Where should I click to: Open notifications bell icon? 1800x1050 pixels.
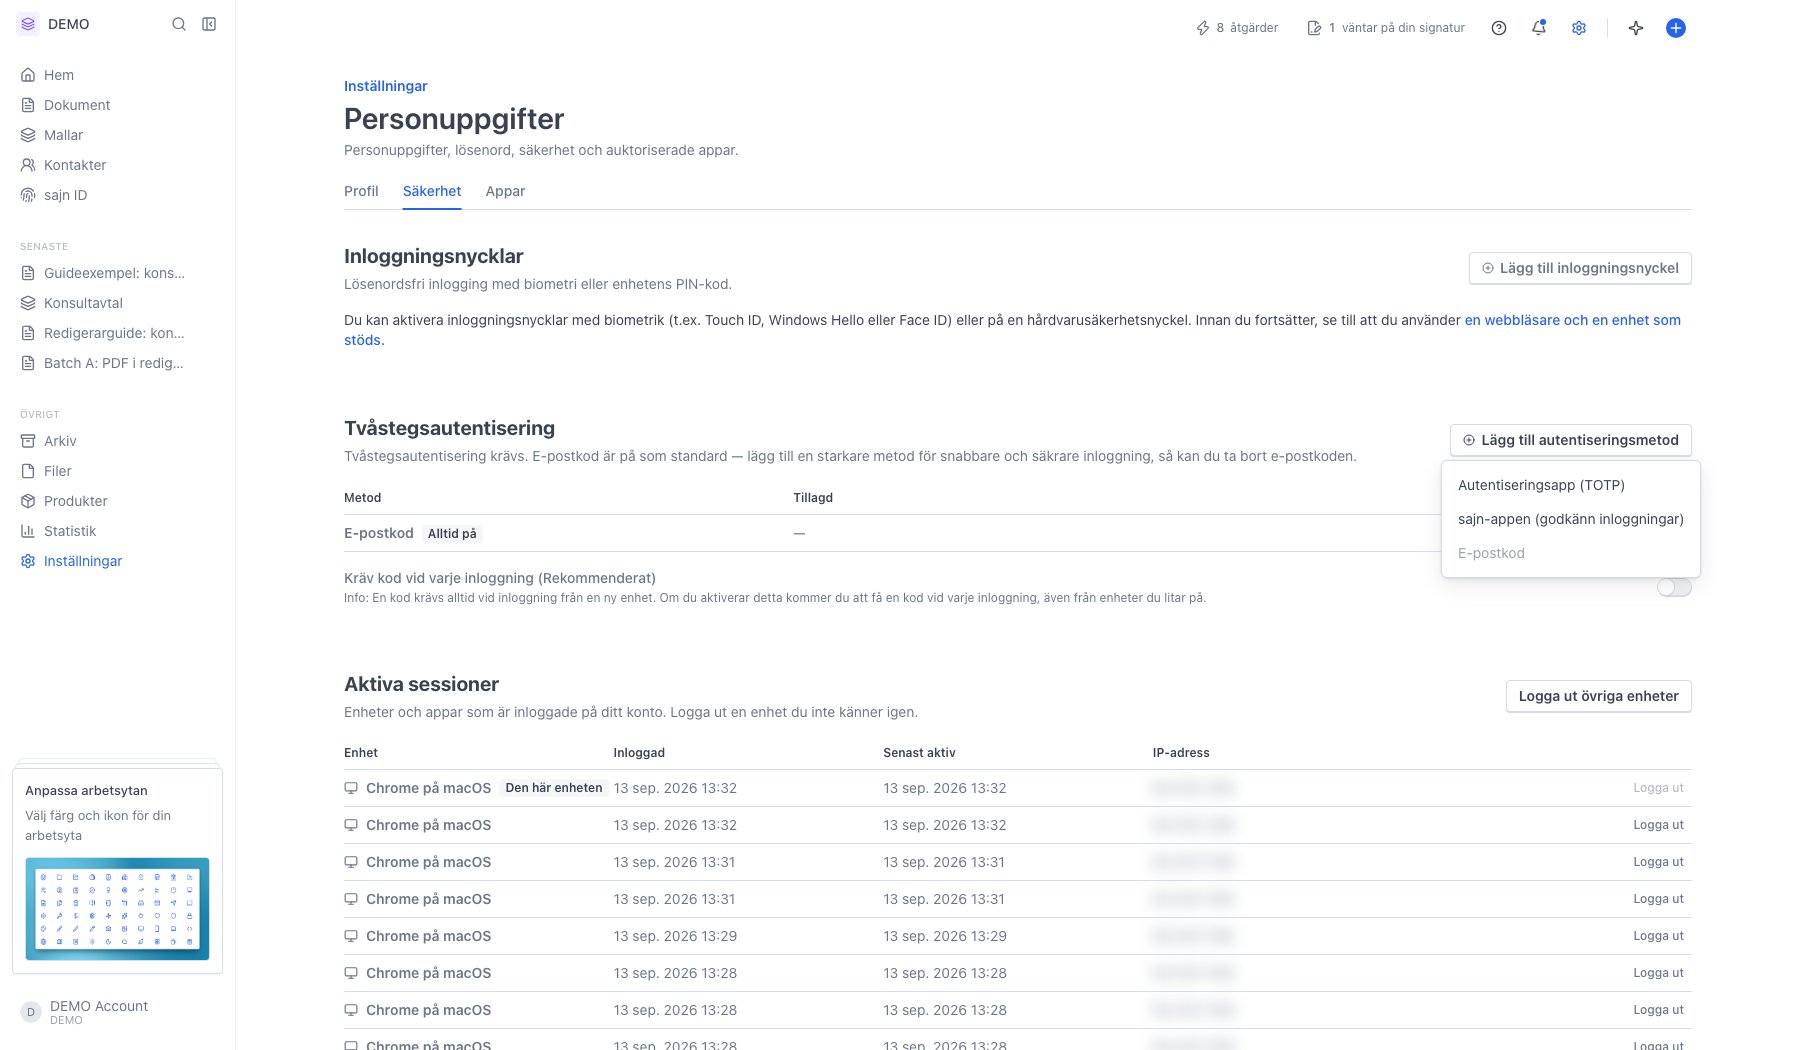(1539, 28)
